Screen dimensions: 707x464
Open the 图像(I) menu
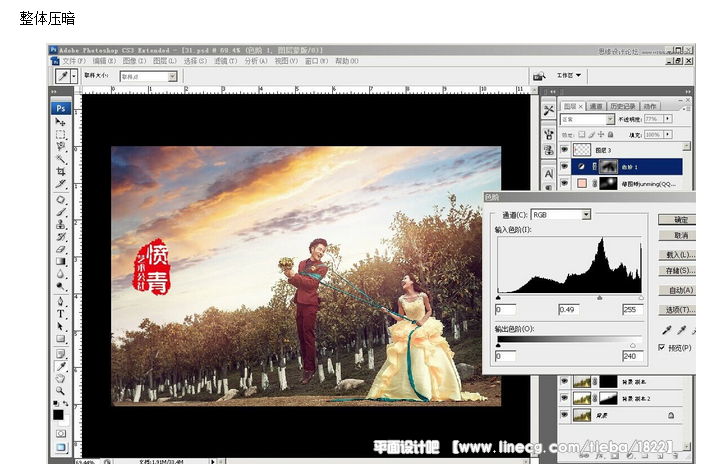pyautogui.click(x=134, y=61)
